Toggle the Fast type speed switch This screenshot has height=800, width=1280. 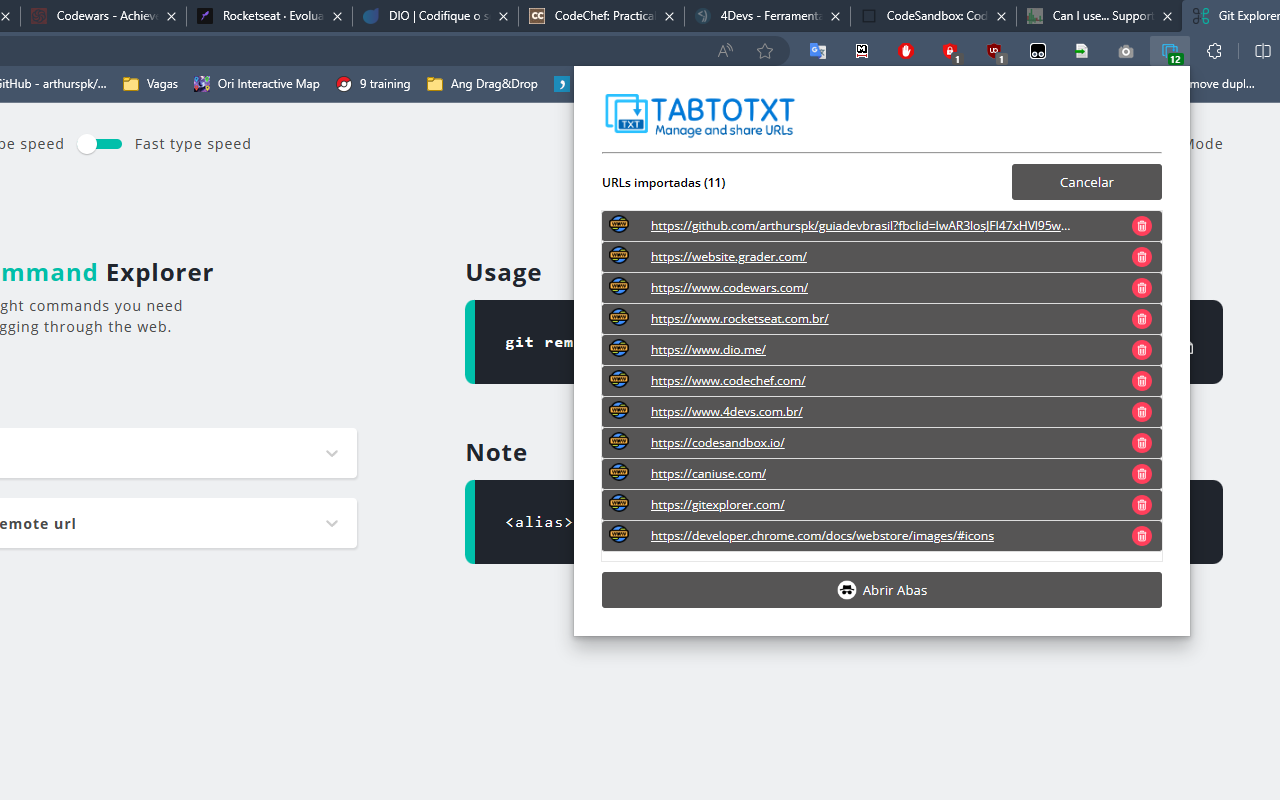click(x=99, y=143)
